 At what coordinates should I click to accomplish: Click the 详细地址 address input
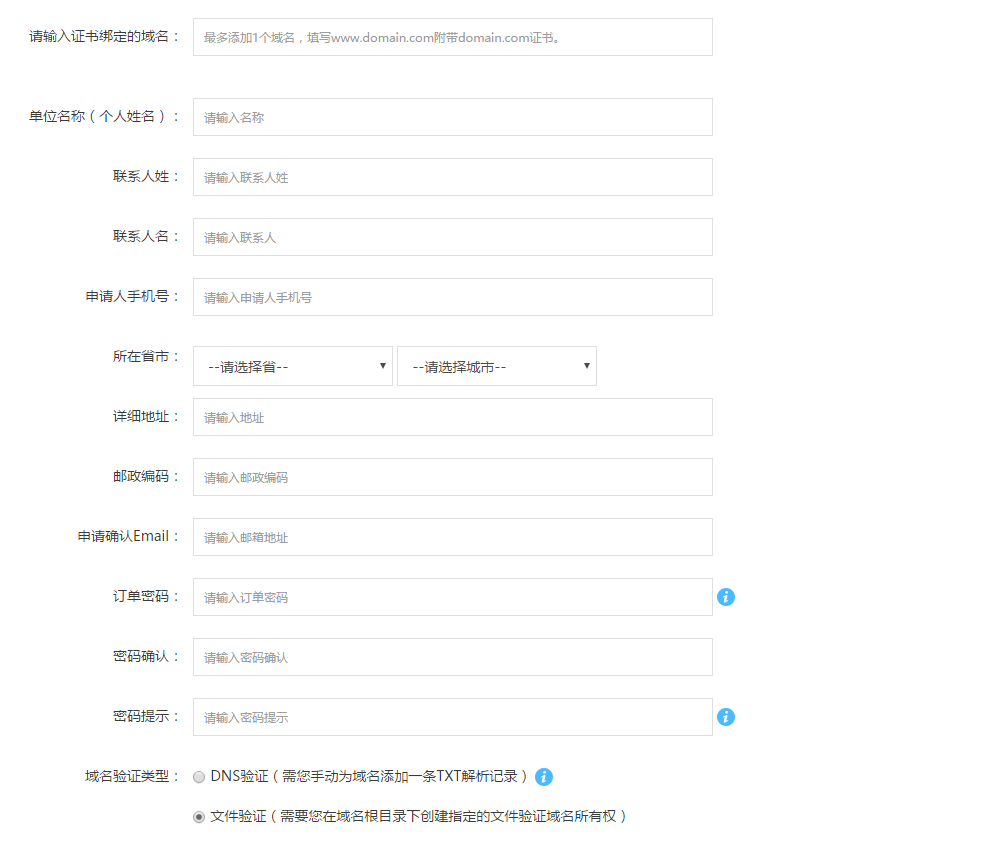click(453, 417)
